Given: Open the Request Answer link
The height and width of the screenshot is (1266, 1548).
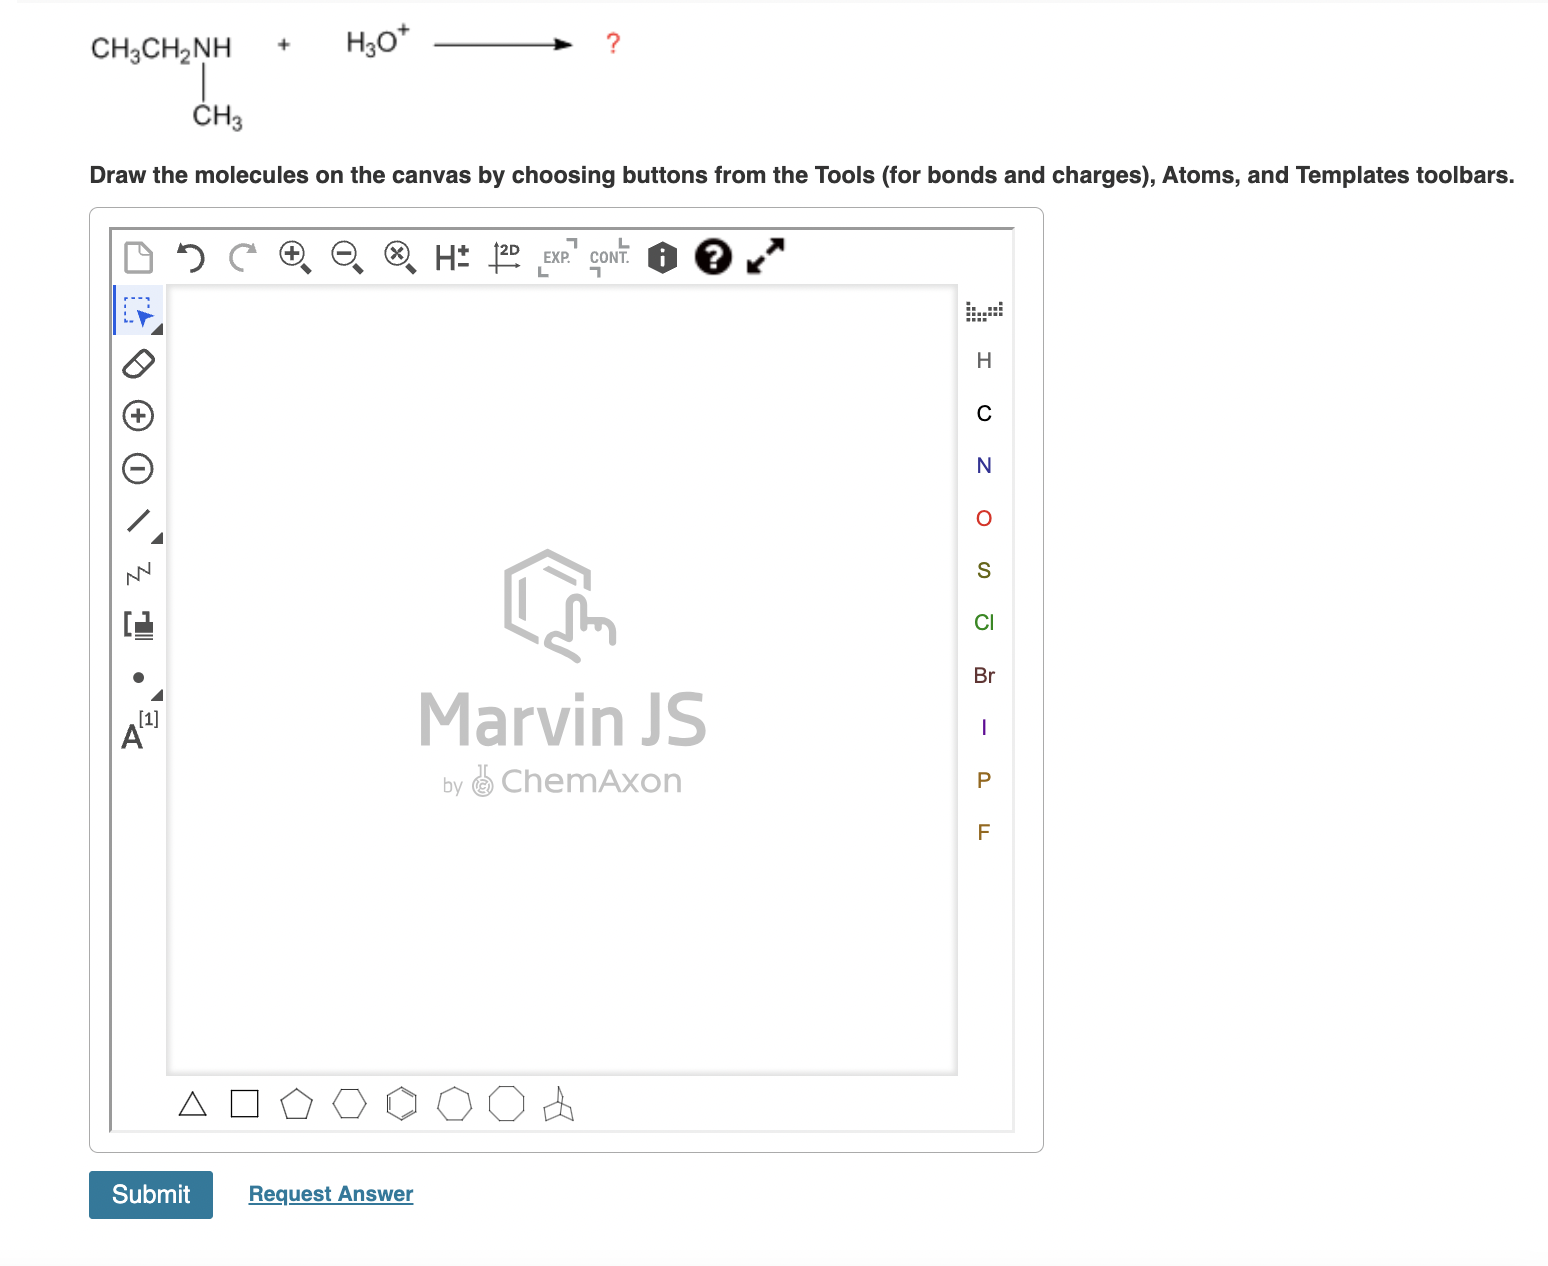Looking at the screenshot, I should [331, 1194].
